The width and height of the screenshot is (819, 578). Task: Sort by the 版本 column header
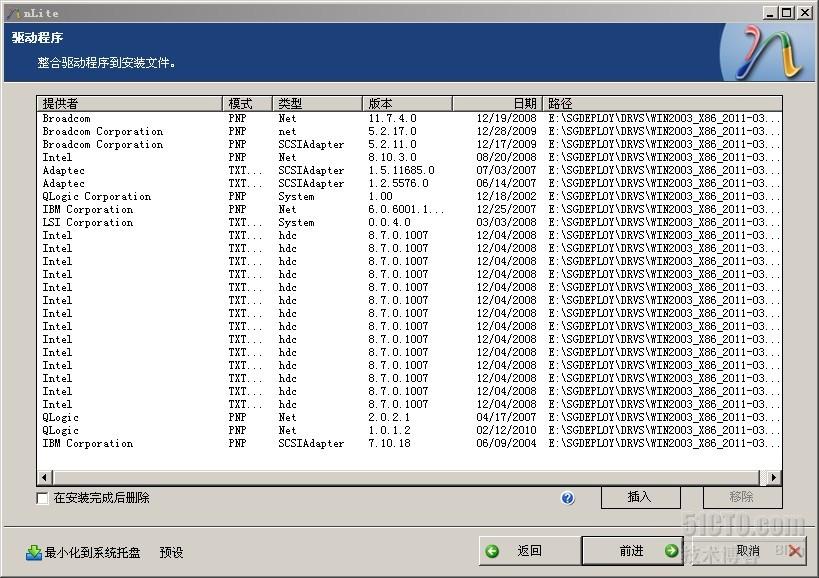click(x=407, y=103)
